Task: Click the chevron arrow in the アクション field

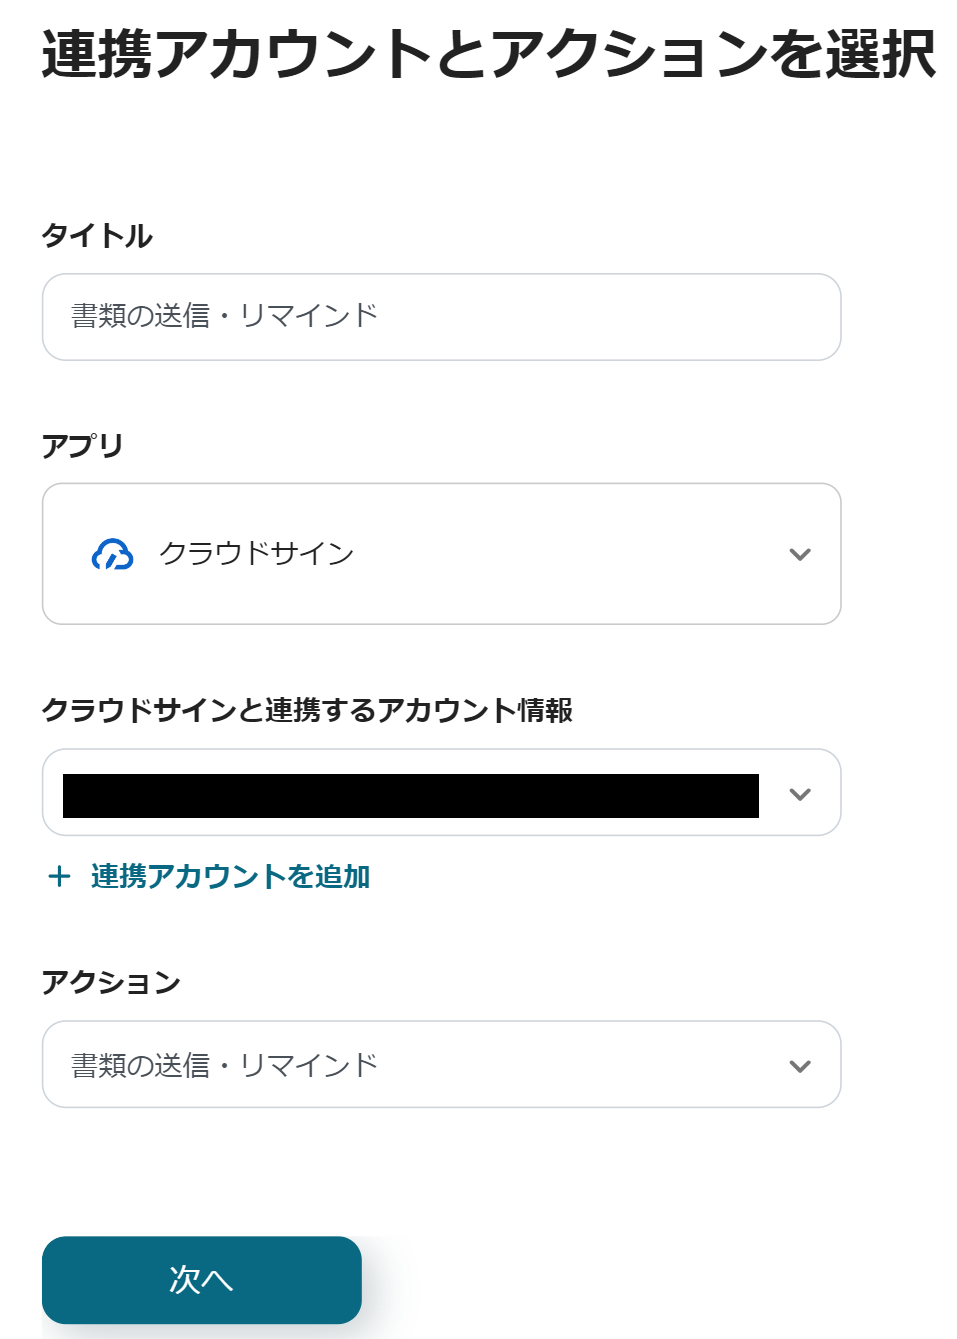Action: point(799,1066)
